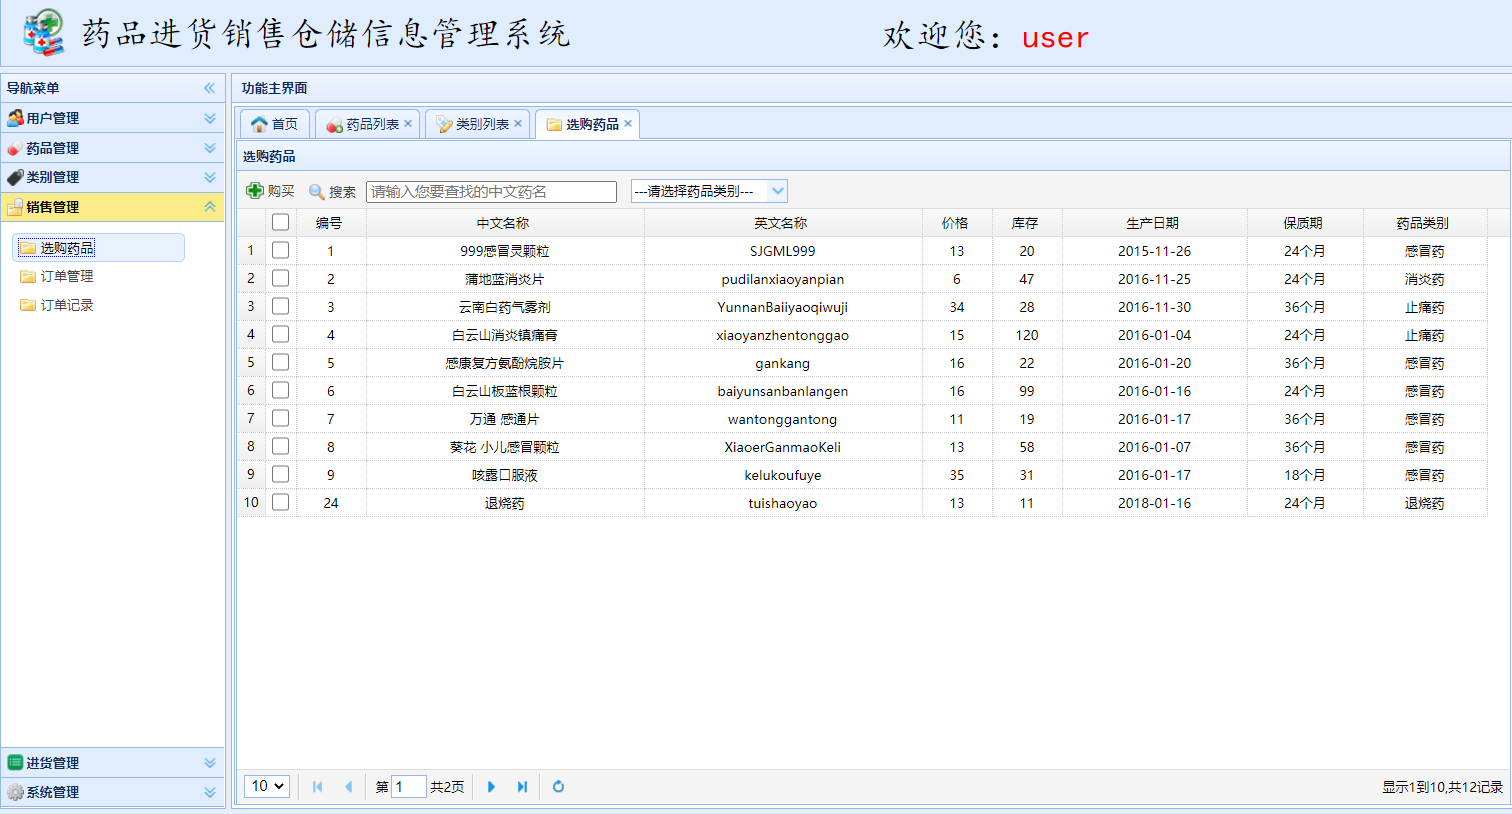1512x814 pixels.
Task: Check the select-all checkbox in the table header
Action: tap(280, 222)
